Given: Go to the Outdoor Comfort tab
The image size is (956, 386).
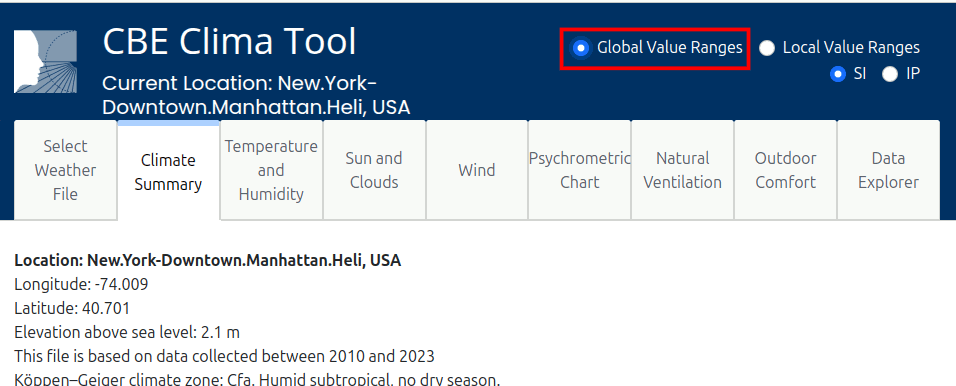Looking at the screenshot, I should tap(785, 170).
